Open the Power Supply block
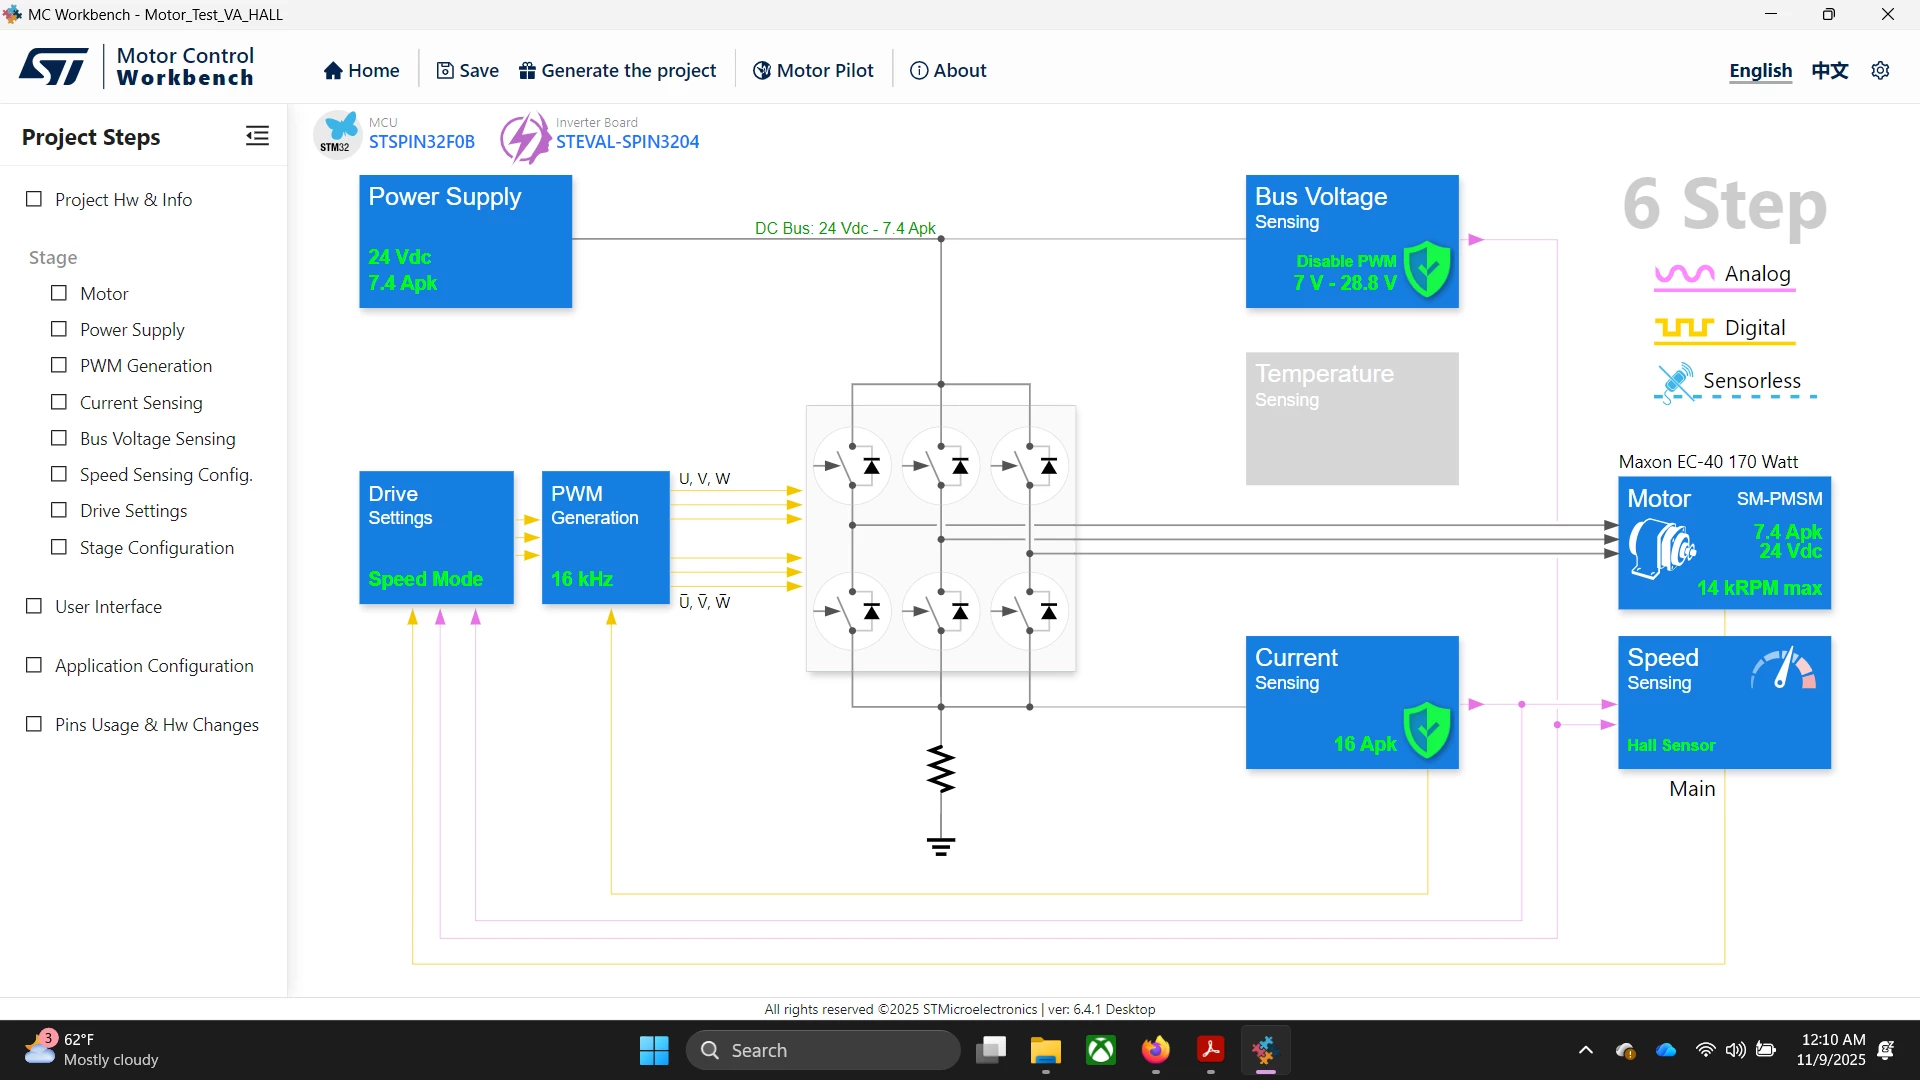The width and height of the screenshot is (1920, 1080). click(465, 241)
